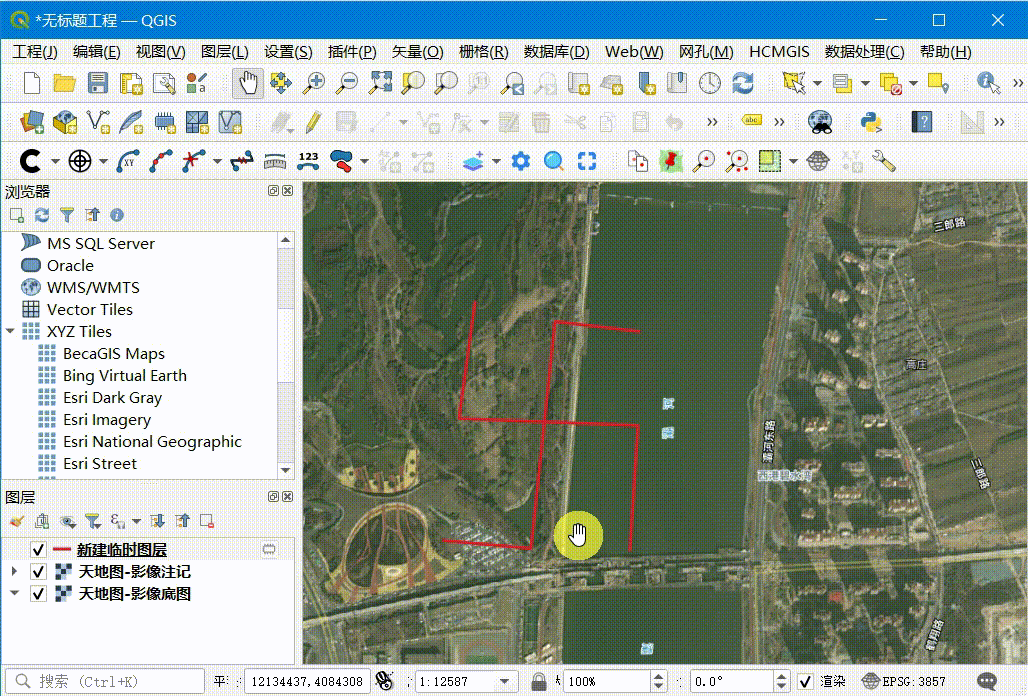Open the 视图(V) menu

coord(160,52)
